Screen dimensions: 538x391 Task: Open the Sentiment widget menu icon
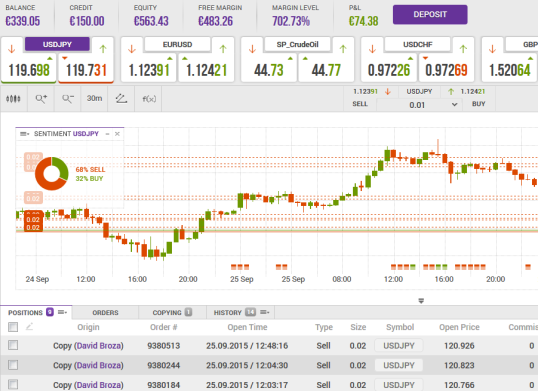(24, 134)
